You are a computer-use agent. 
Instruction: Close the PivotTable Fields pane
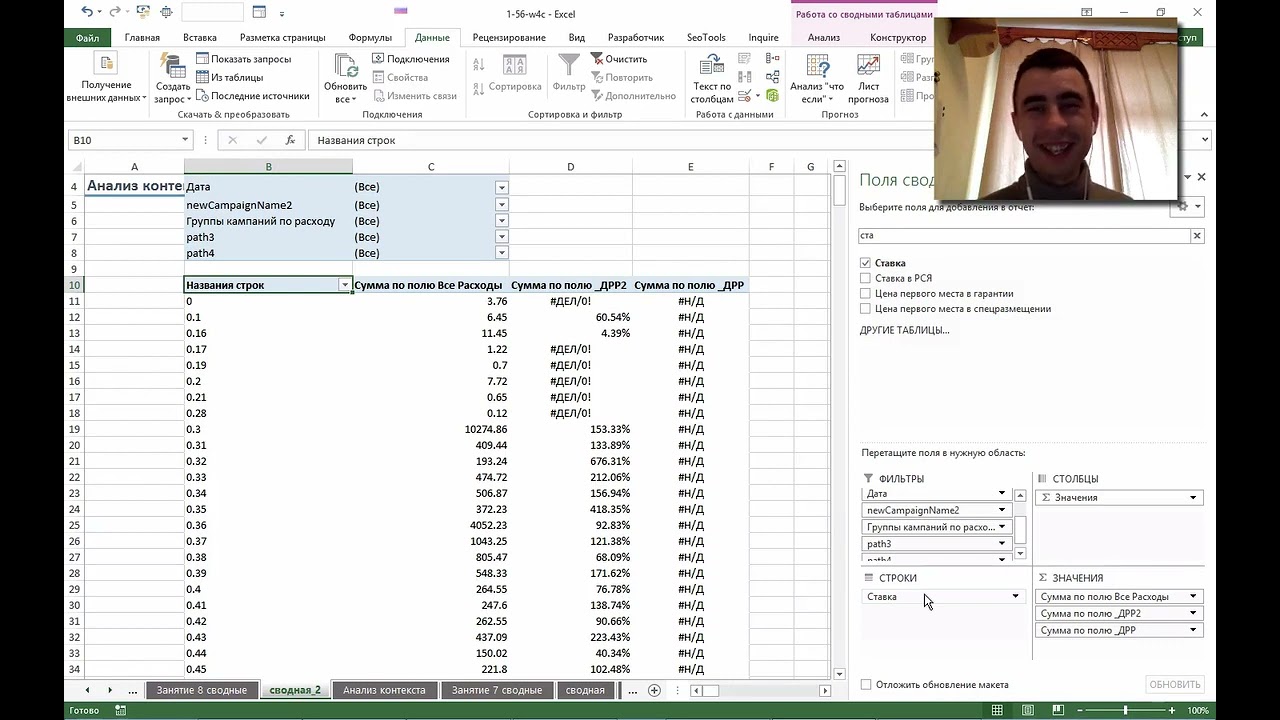(1201, 177)
